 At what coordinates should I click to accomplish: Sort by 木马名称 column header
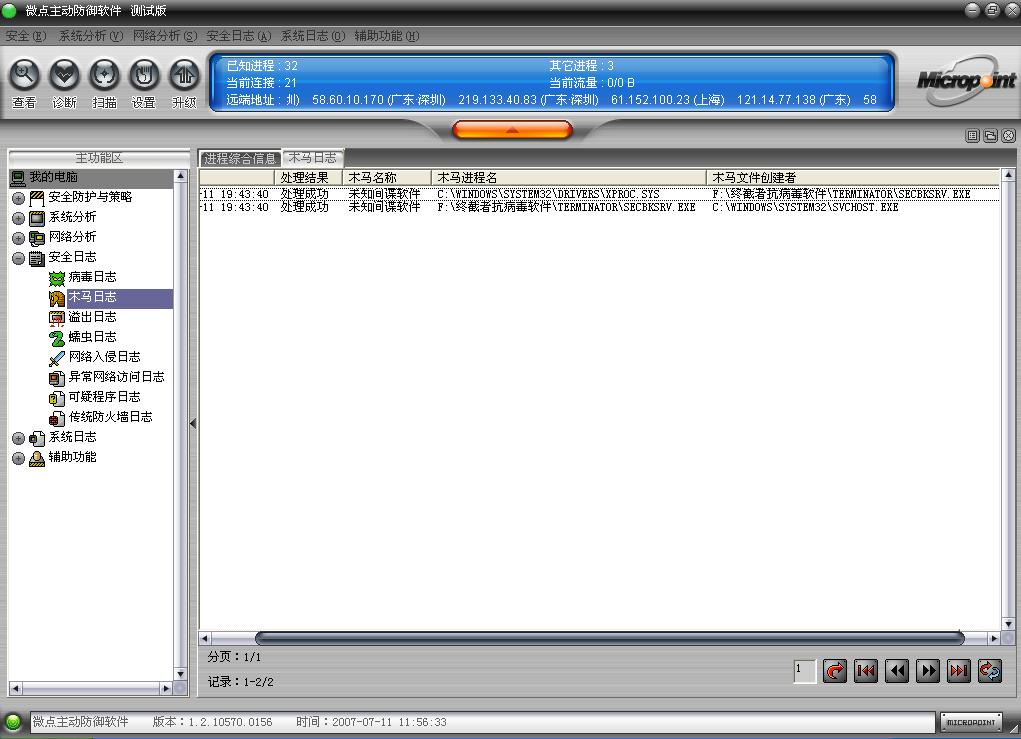coord(387,177)
